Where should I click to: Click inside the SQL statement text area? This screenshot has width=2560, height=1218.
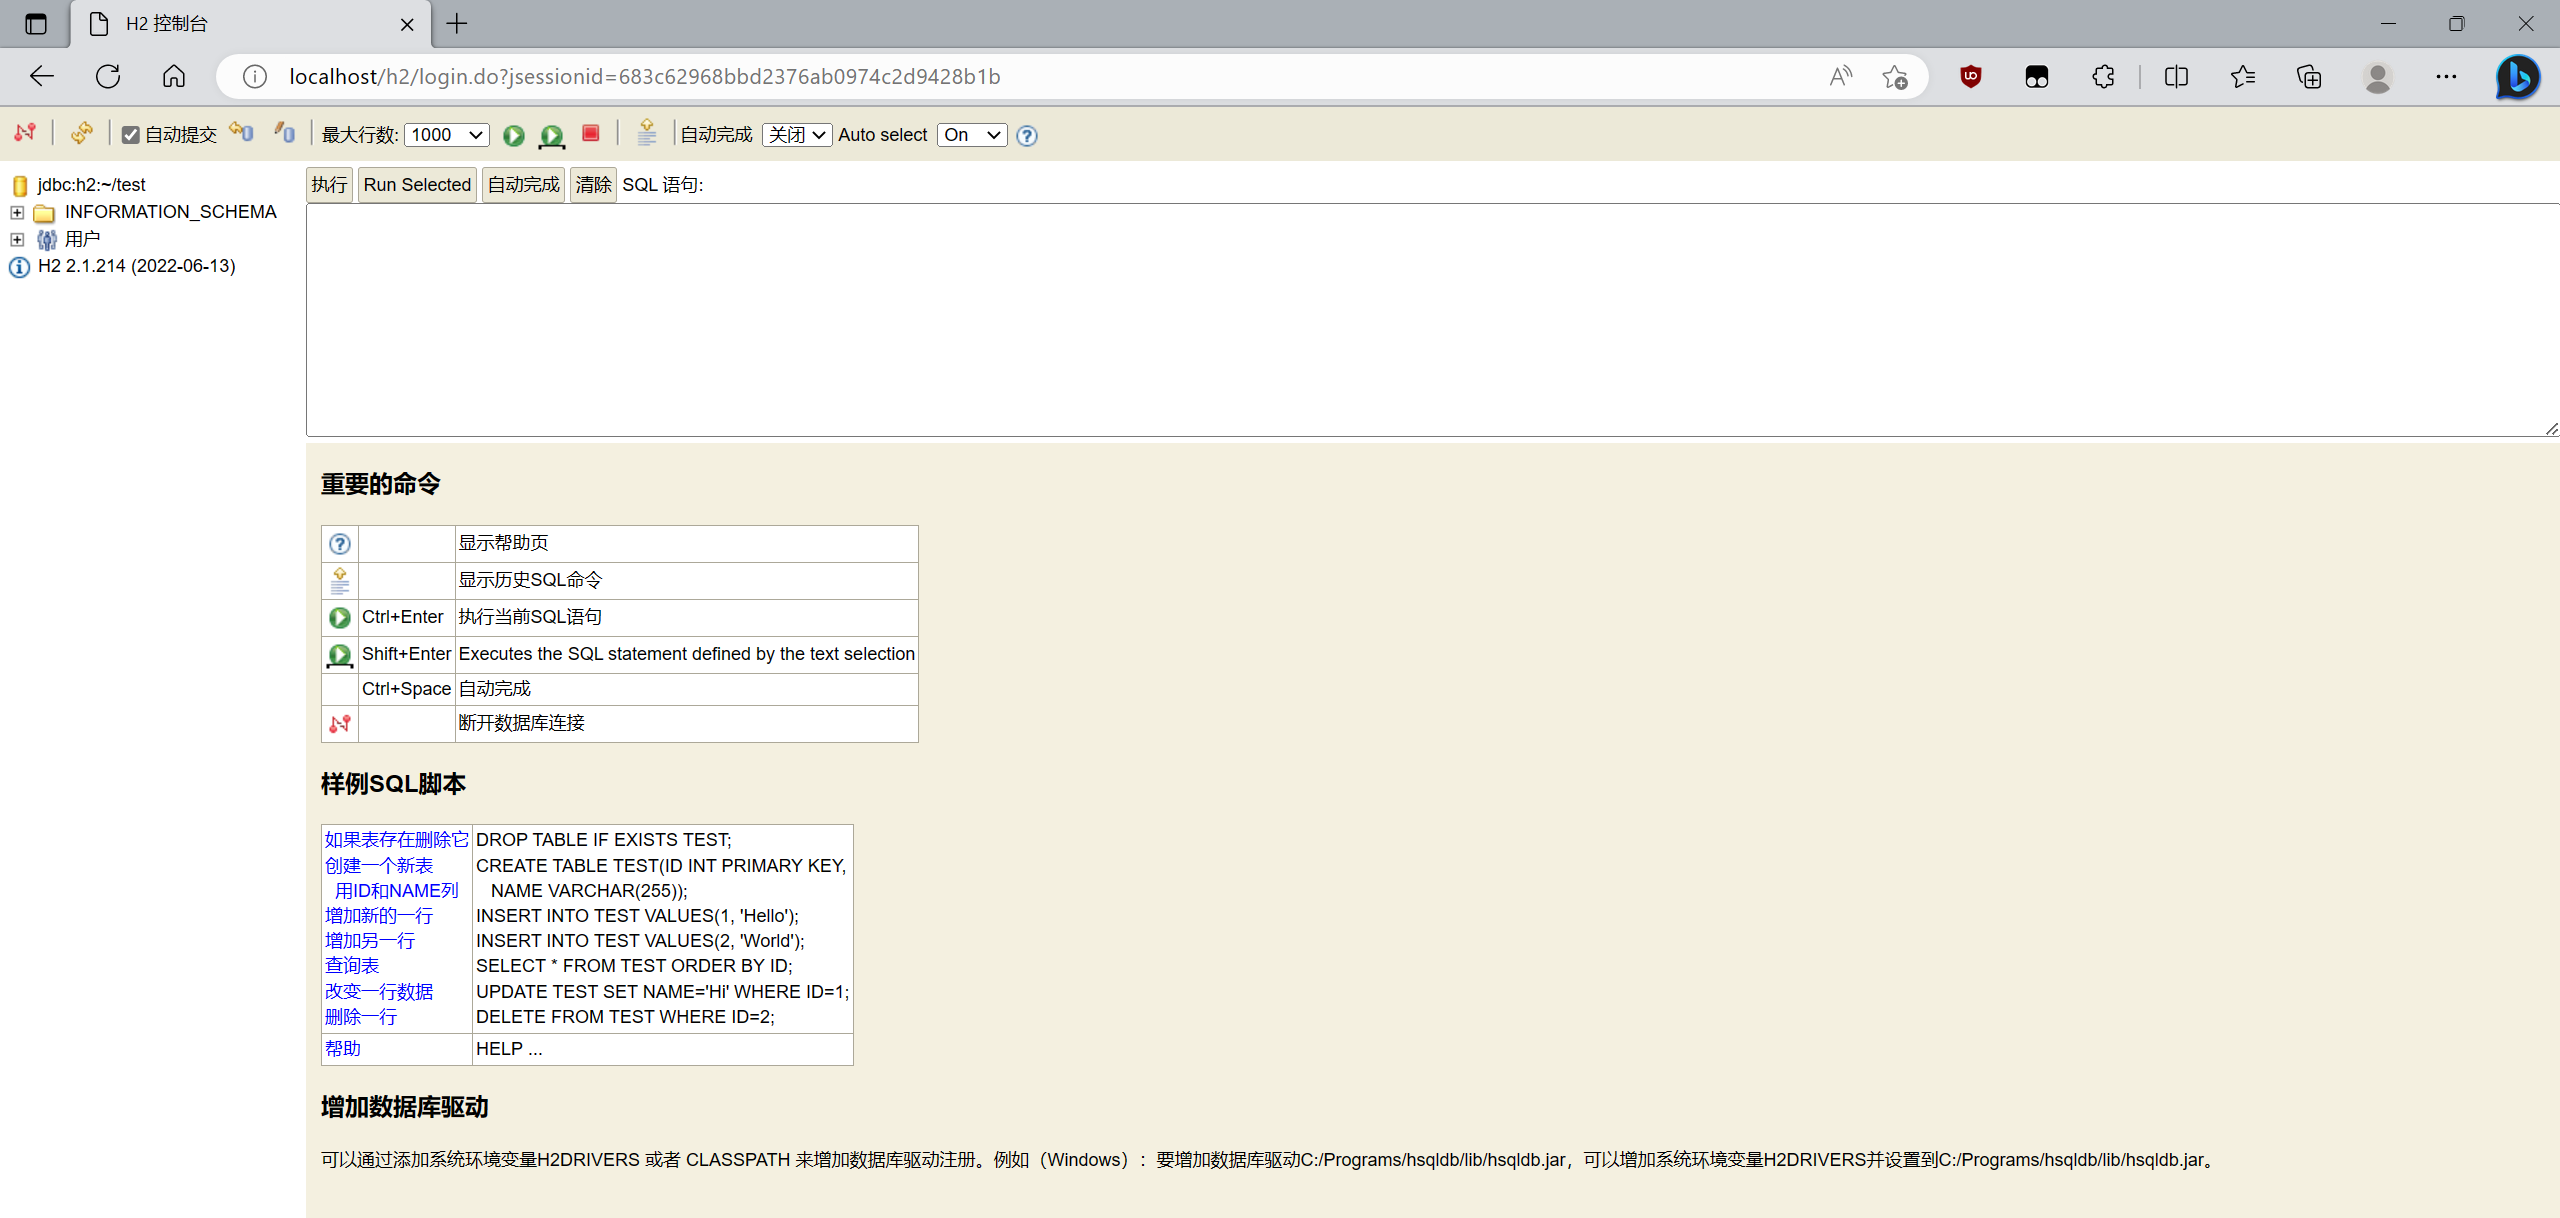tap(1430, 320)
